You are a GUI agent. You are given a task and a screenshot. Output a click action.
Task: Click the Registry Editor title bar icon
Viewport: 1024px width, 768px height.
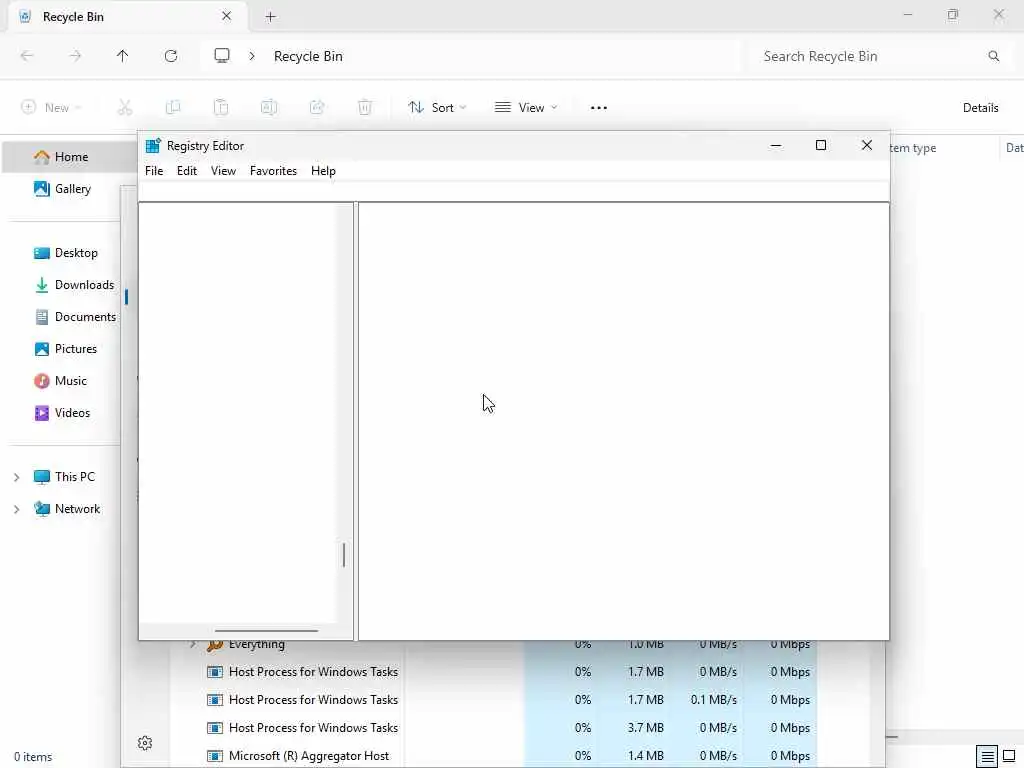153,146
